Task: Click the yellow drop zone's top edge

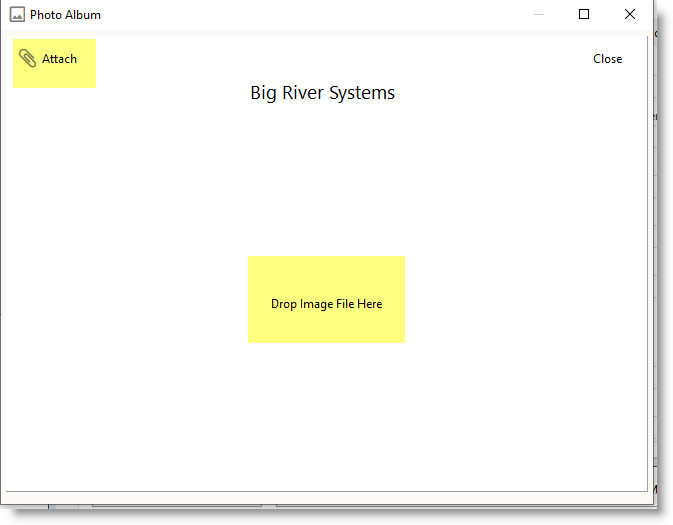Action: (326, 258)
